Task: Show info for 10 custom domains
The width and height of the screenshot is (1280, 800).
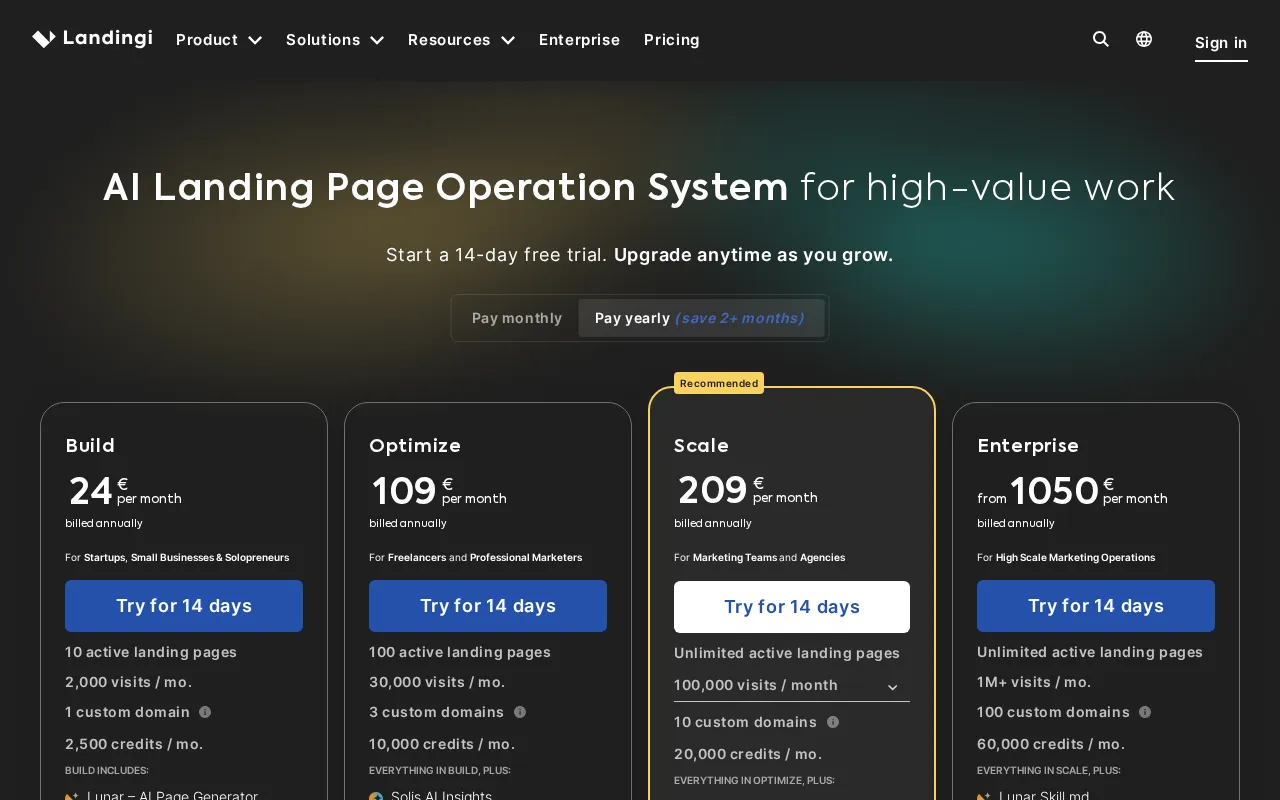Action: (833, 722)
